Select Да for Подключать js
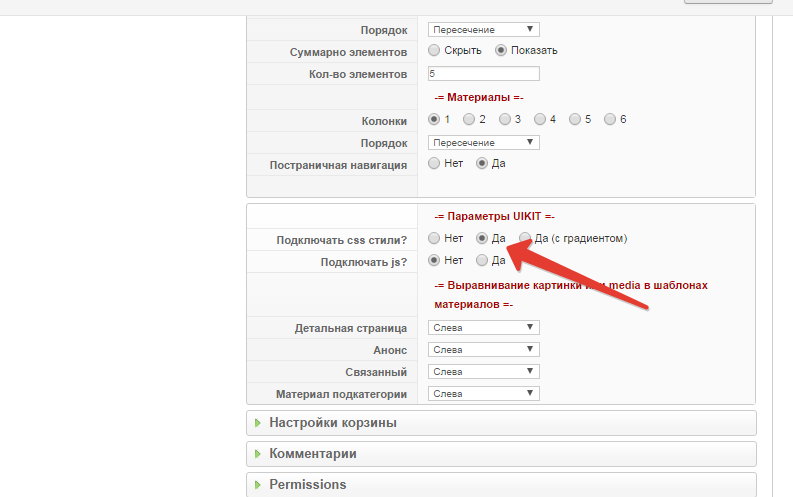This screenshot has width=793, height=497. point(482,261)
